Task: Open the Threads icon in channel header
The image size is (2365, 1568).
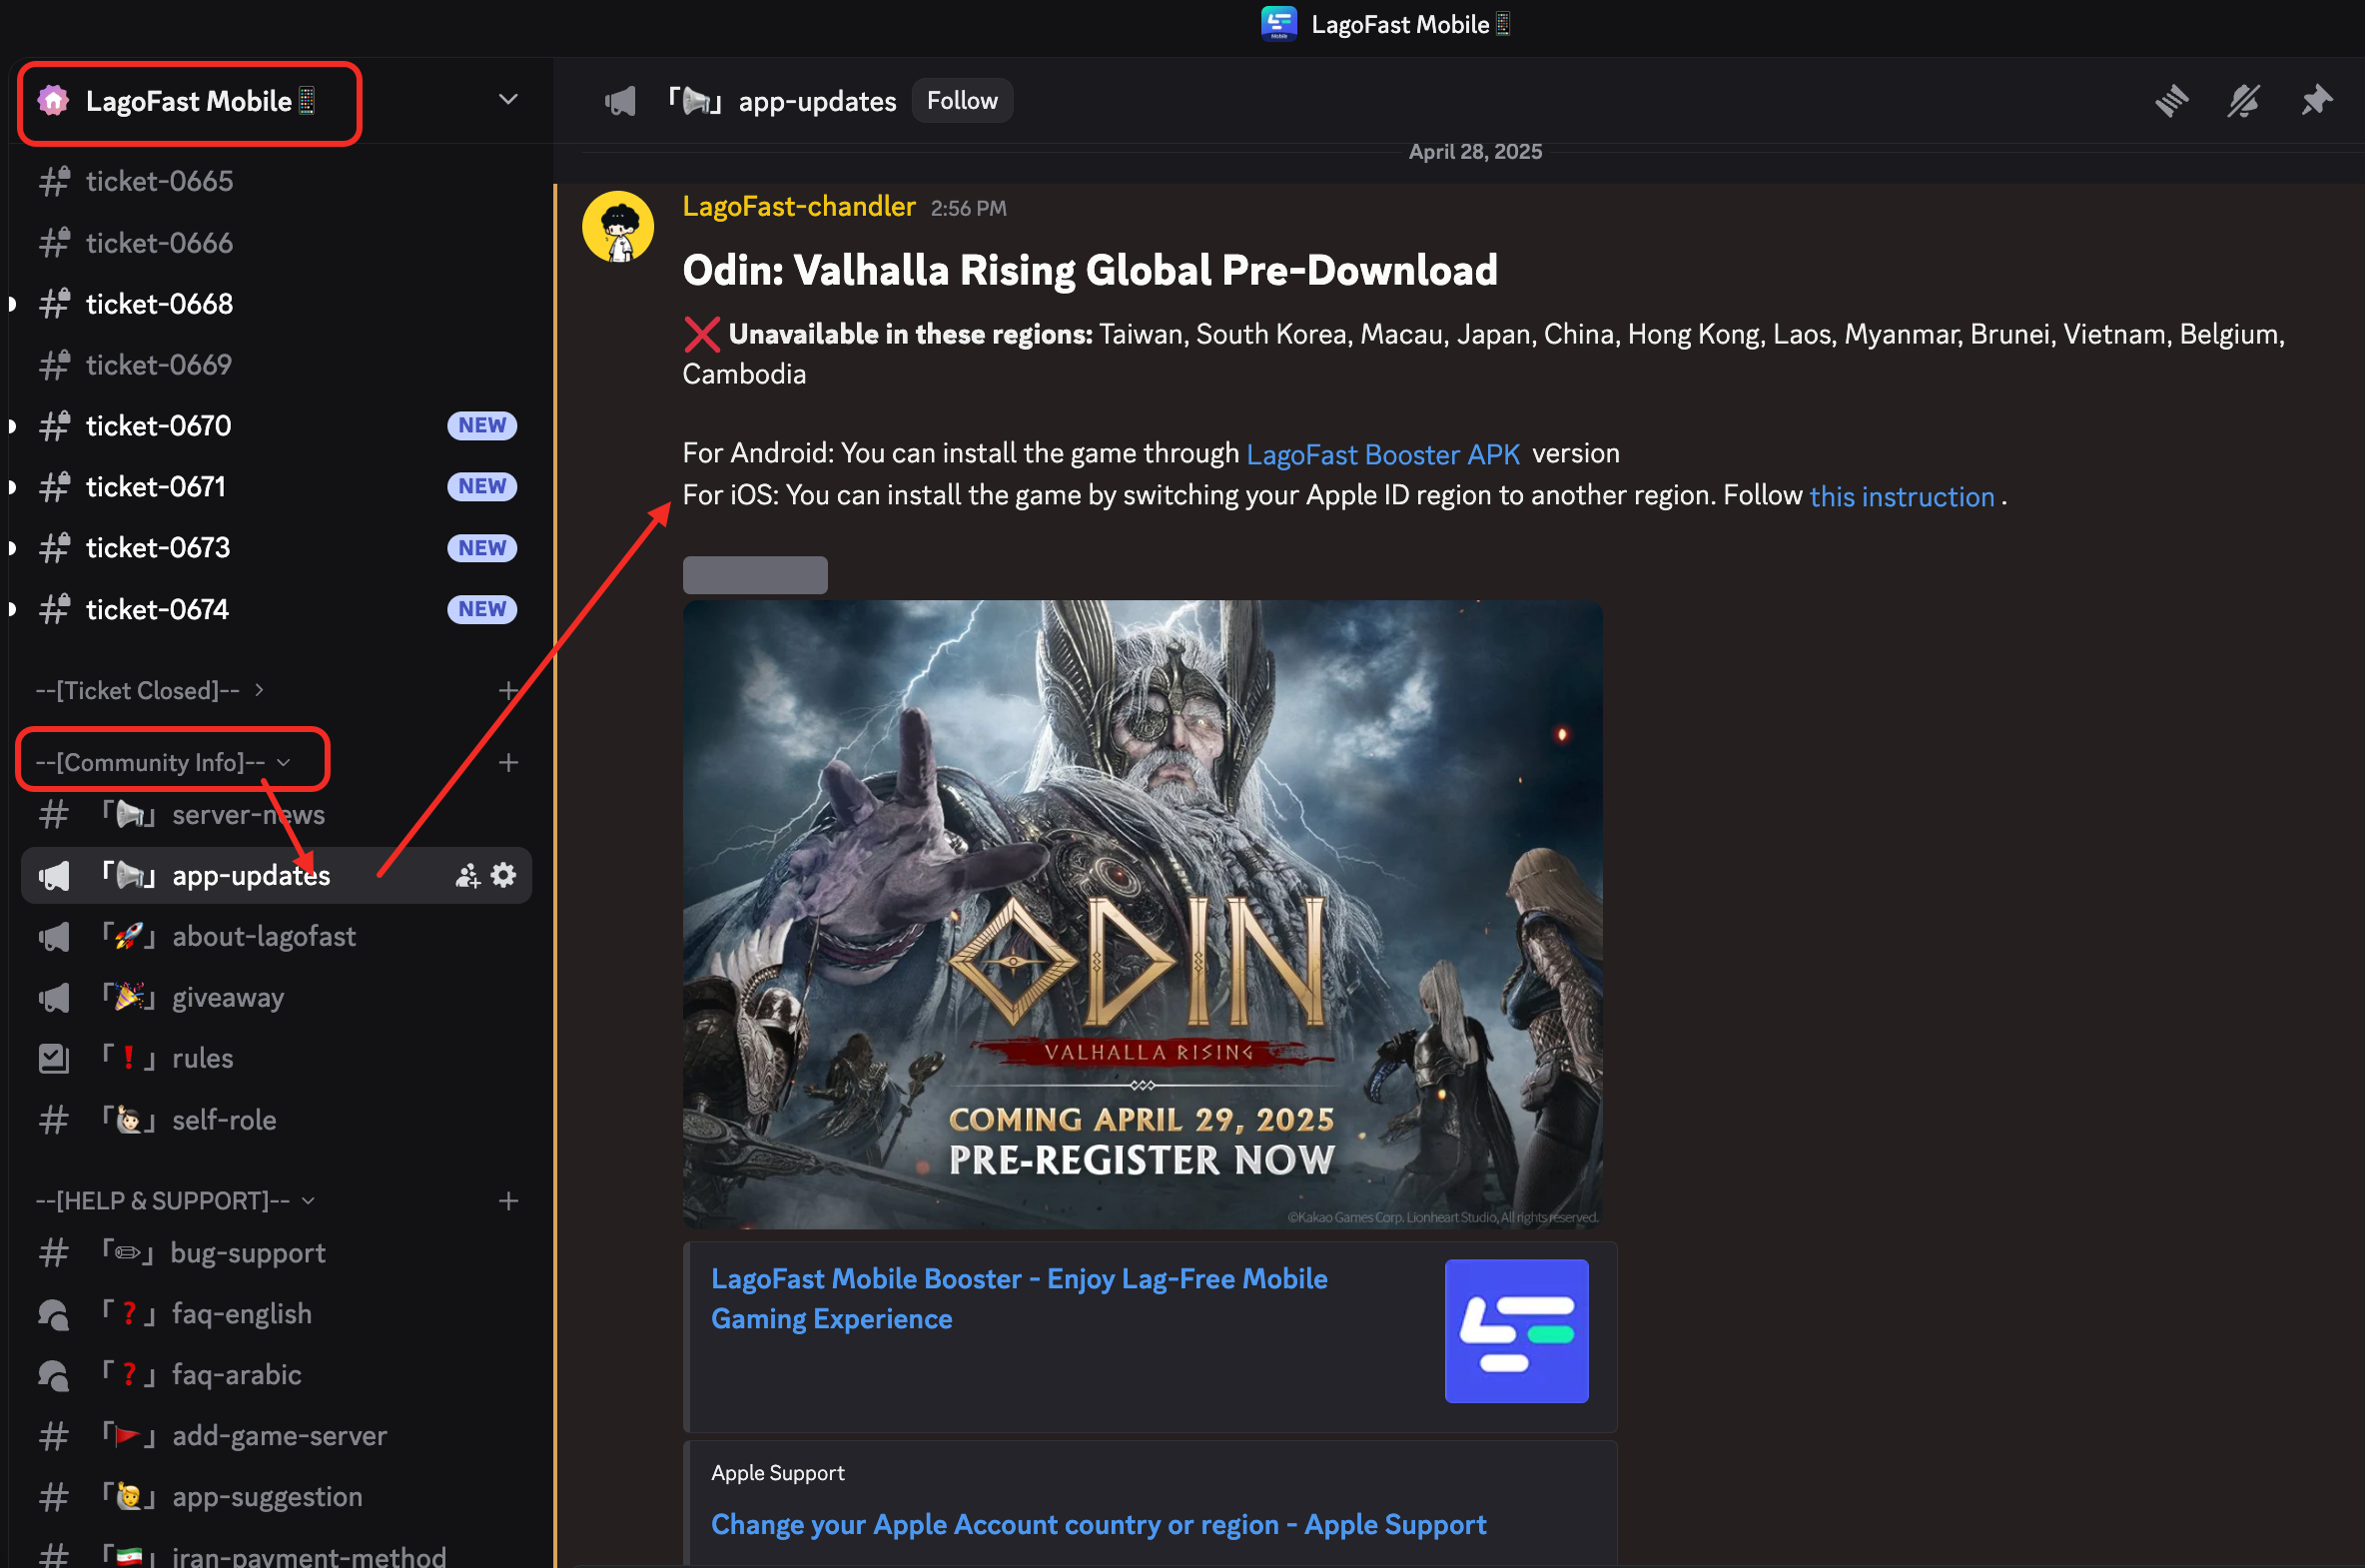Action: coord(2171,101)
